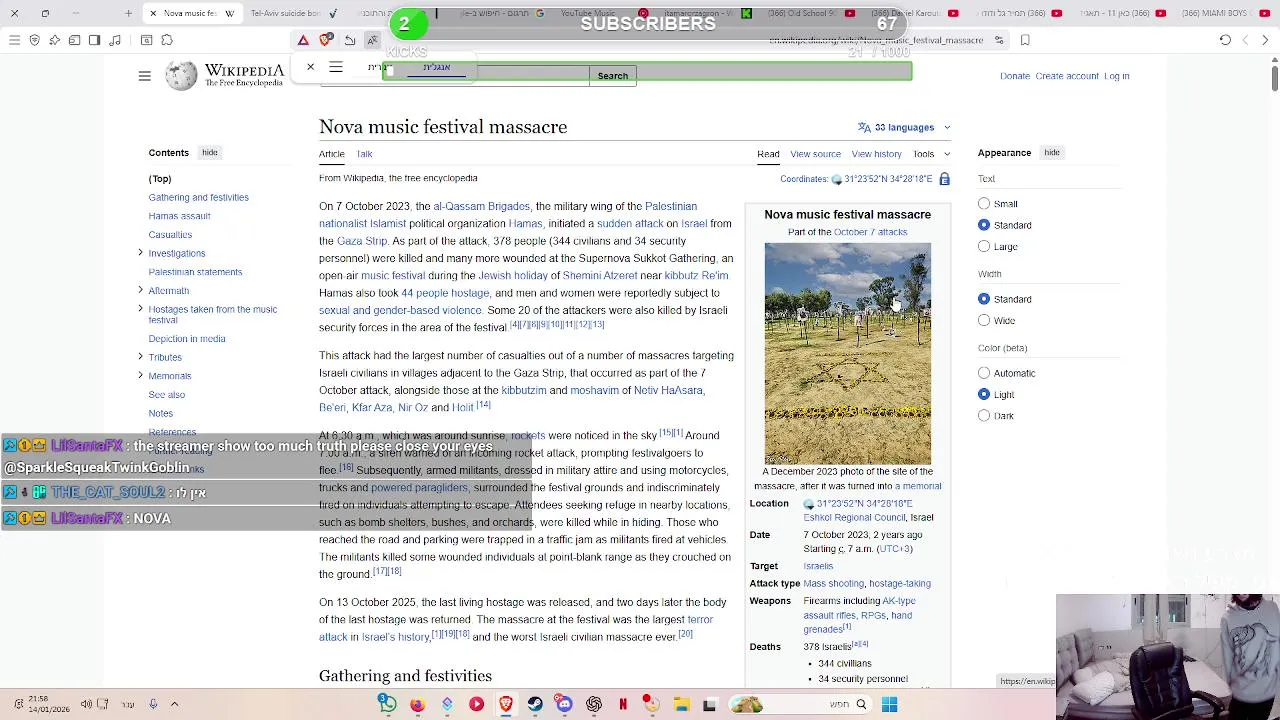Viewport: 1280px width, 720px height.
Task: Open Discord from the taskbar
Action: pyautogui.click(x=564, y=704)
